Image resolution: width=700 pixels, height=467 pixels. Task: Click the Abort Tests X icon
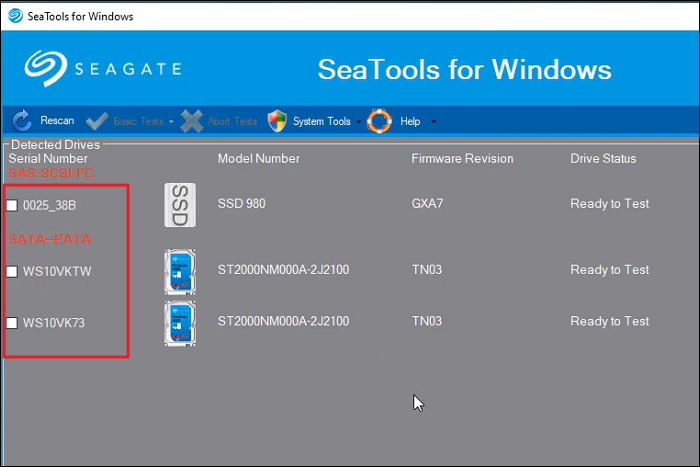(192, 121)
